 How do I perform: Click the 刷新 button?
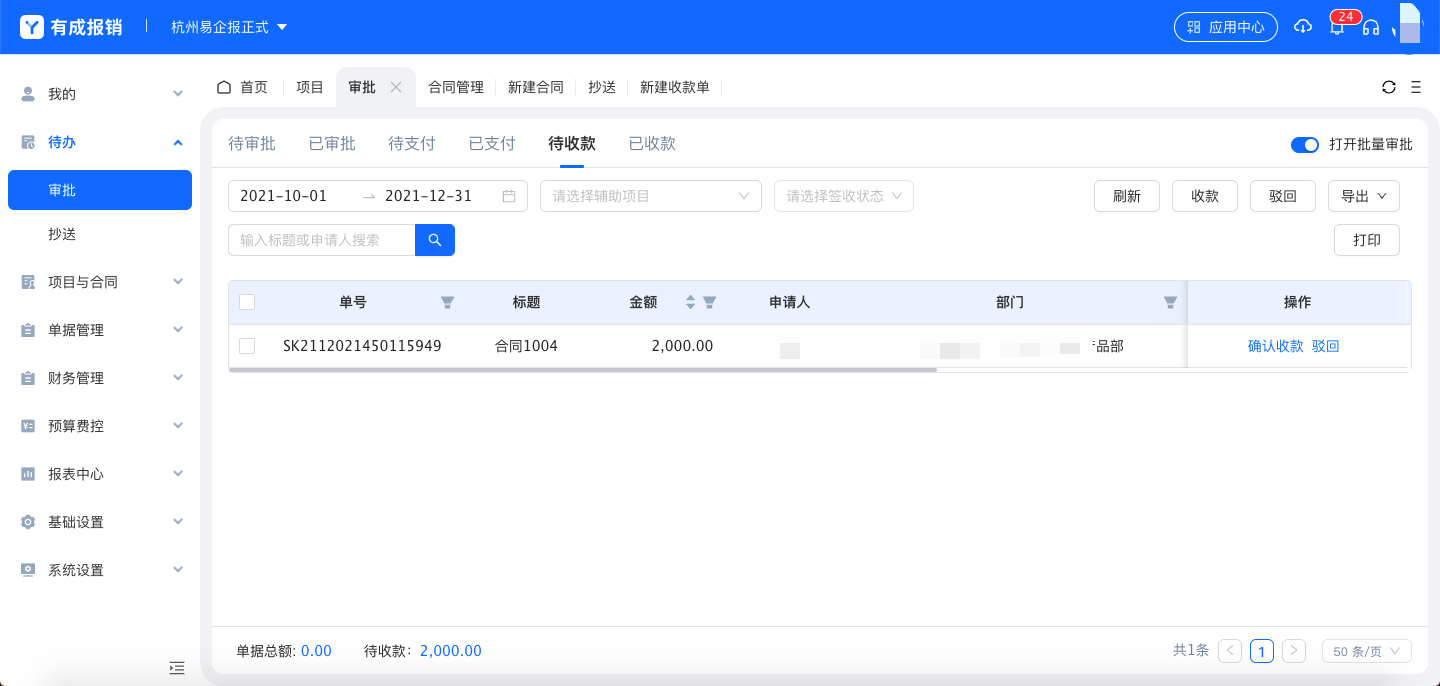point(1127,196)
